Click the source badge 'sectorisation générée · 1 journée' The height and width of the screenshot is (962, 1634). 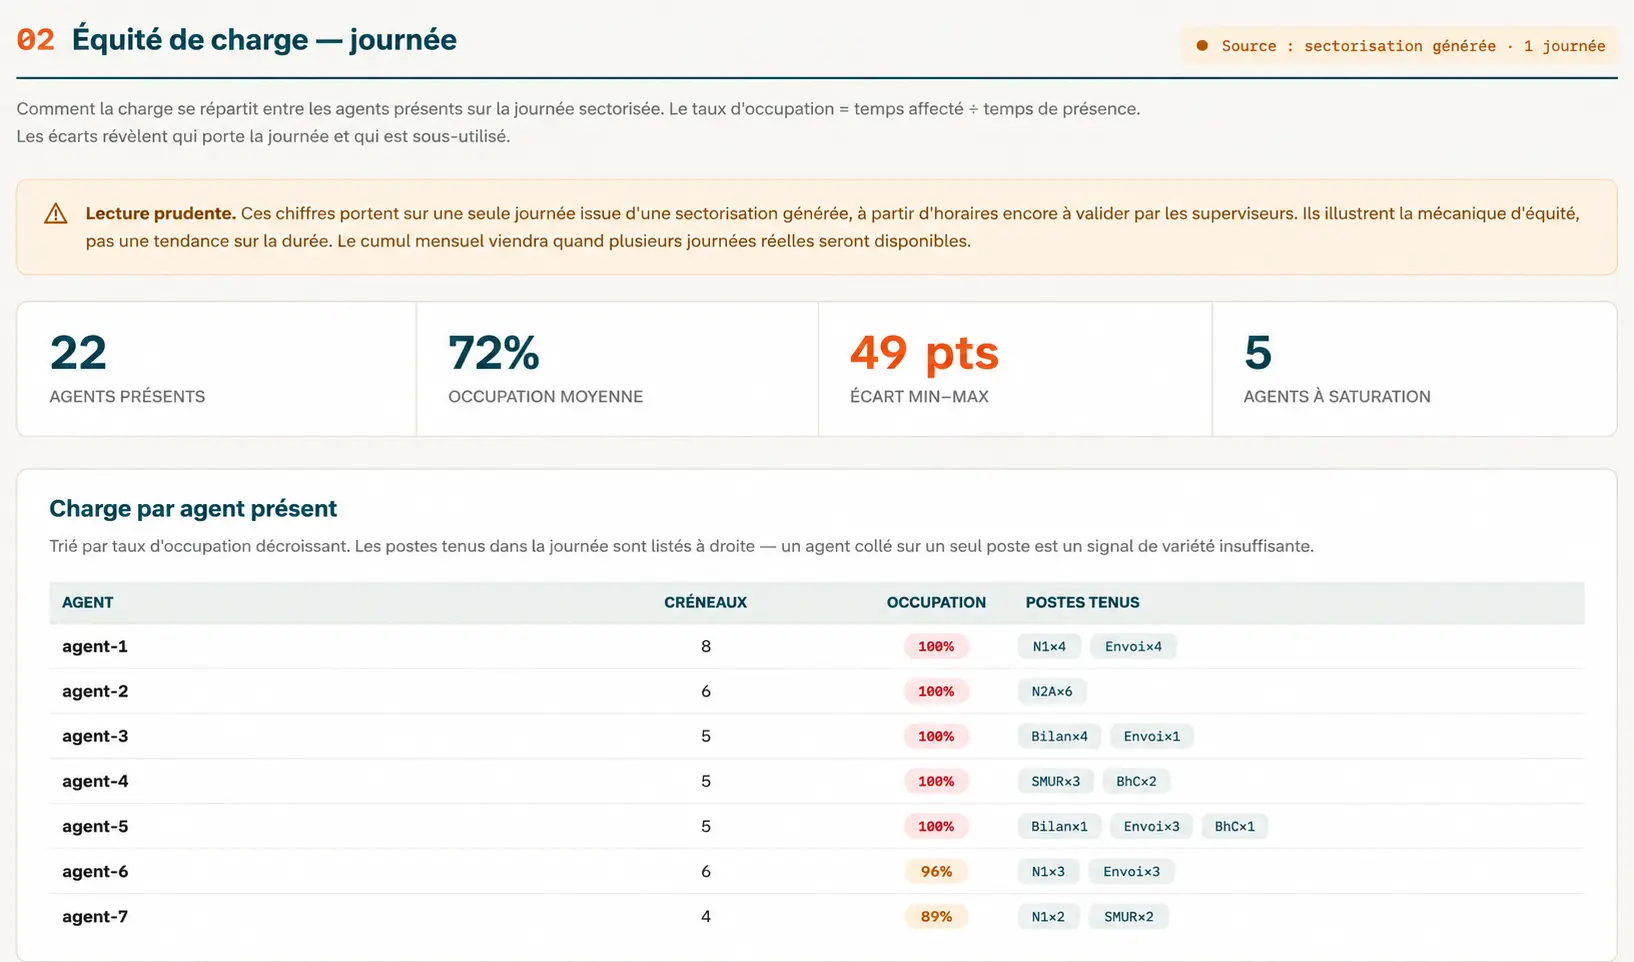1400,46
